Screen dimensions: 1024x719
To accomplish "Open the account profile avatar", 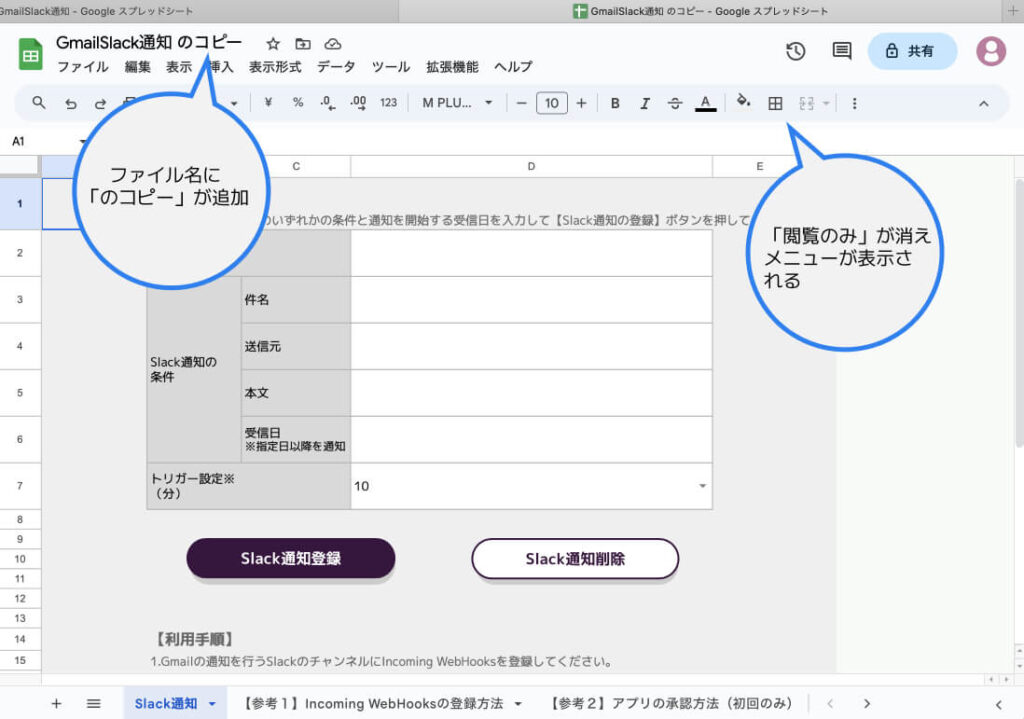I will (991, 51).
